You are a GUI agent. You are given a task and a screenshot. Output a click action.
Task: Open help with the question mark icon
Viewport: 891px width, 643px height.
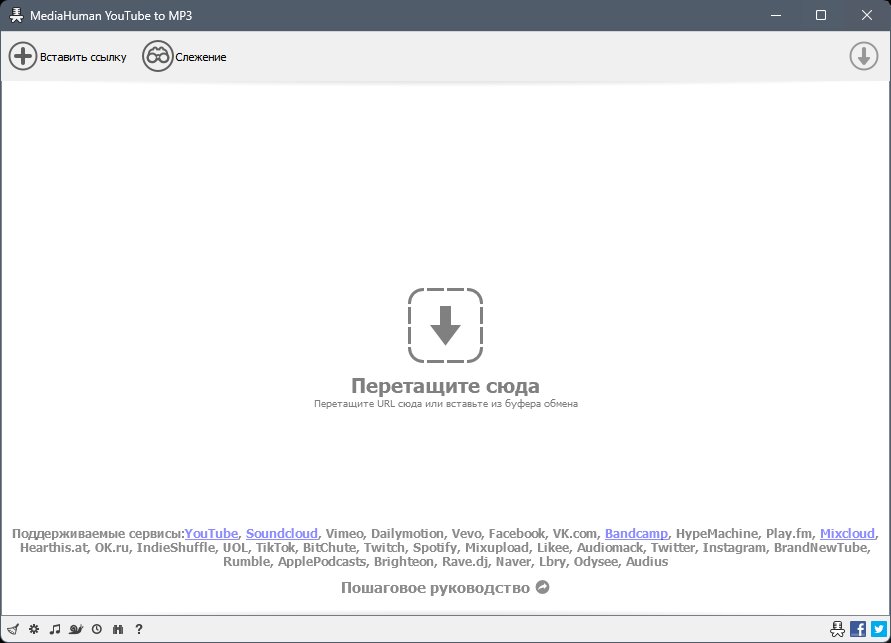coord(139,629)
